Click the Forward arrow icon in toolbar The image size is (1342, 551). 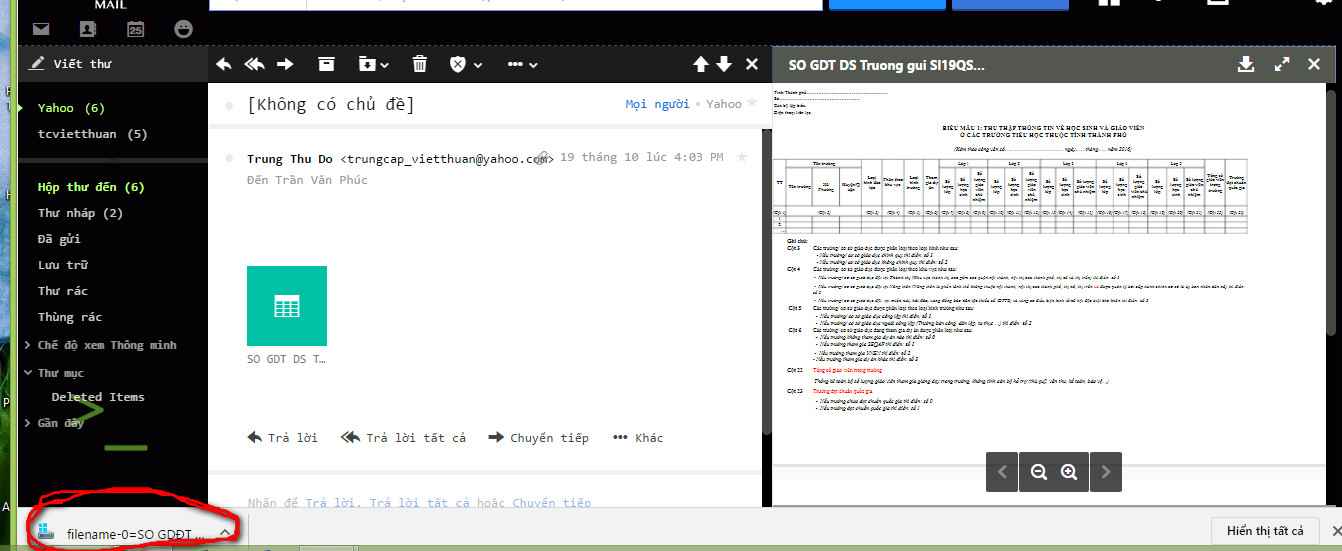click(x=286, y=64)
